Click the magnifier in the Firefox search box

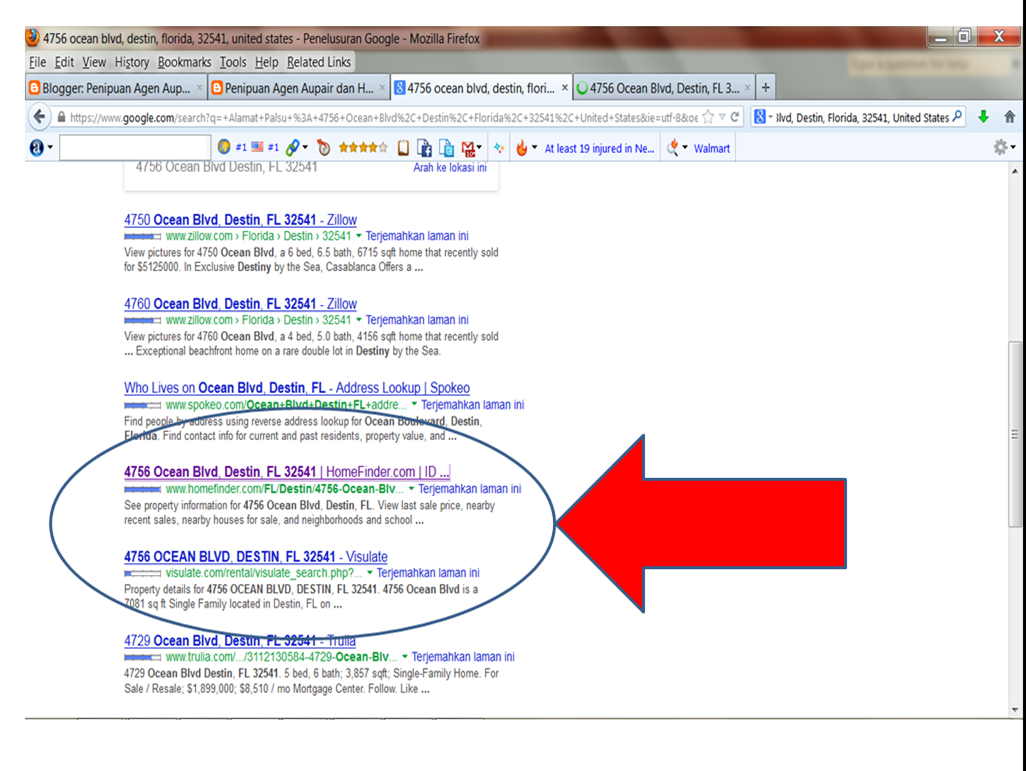coord(957,117)
